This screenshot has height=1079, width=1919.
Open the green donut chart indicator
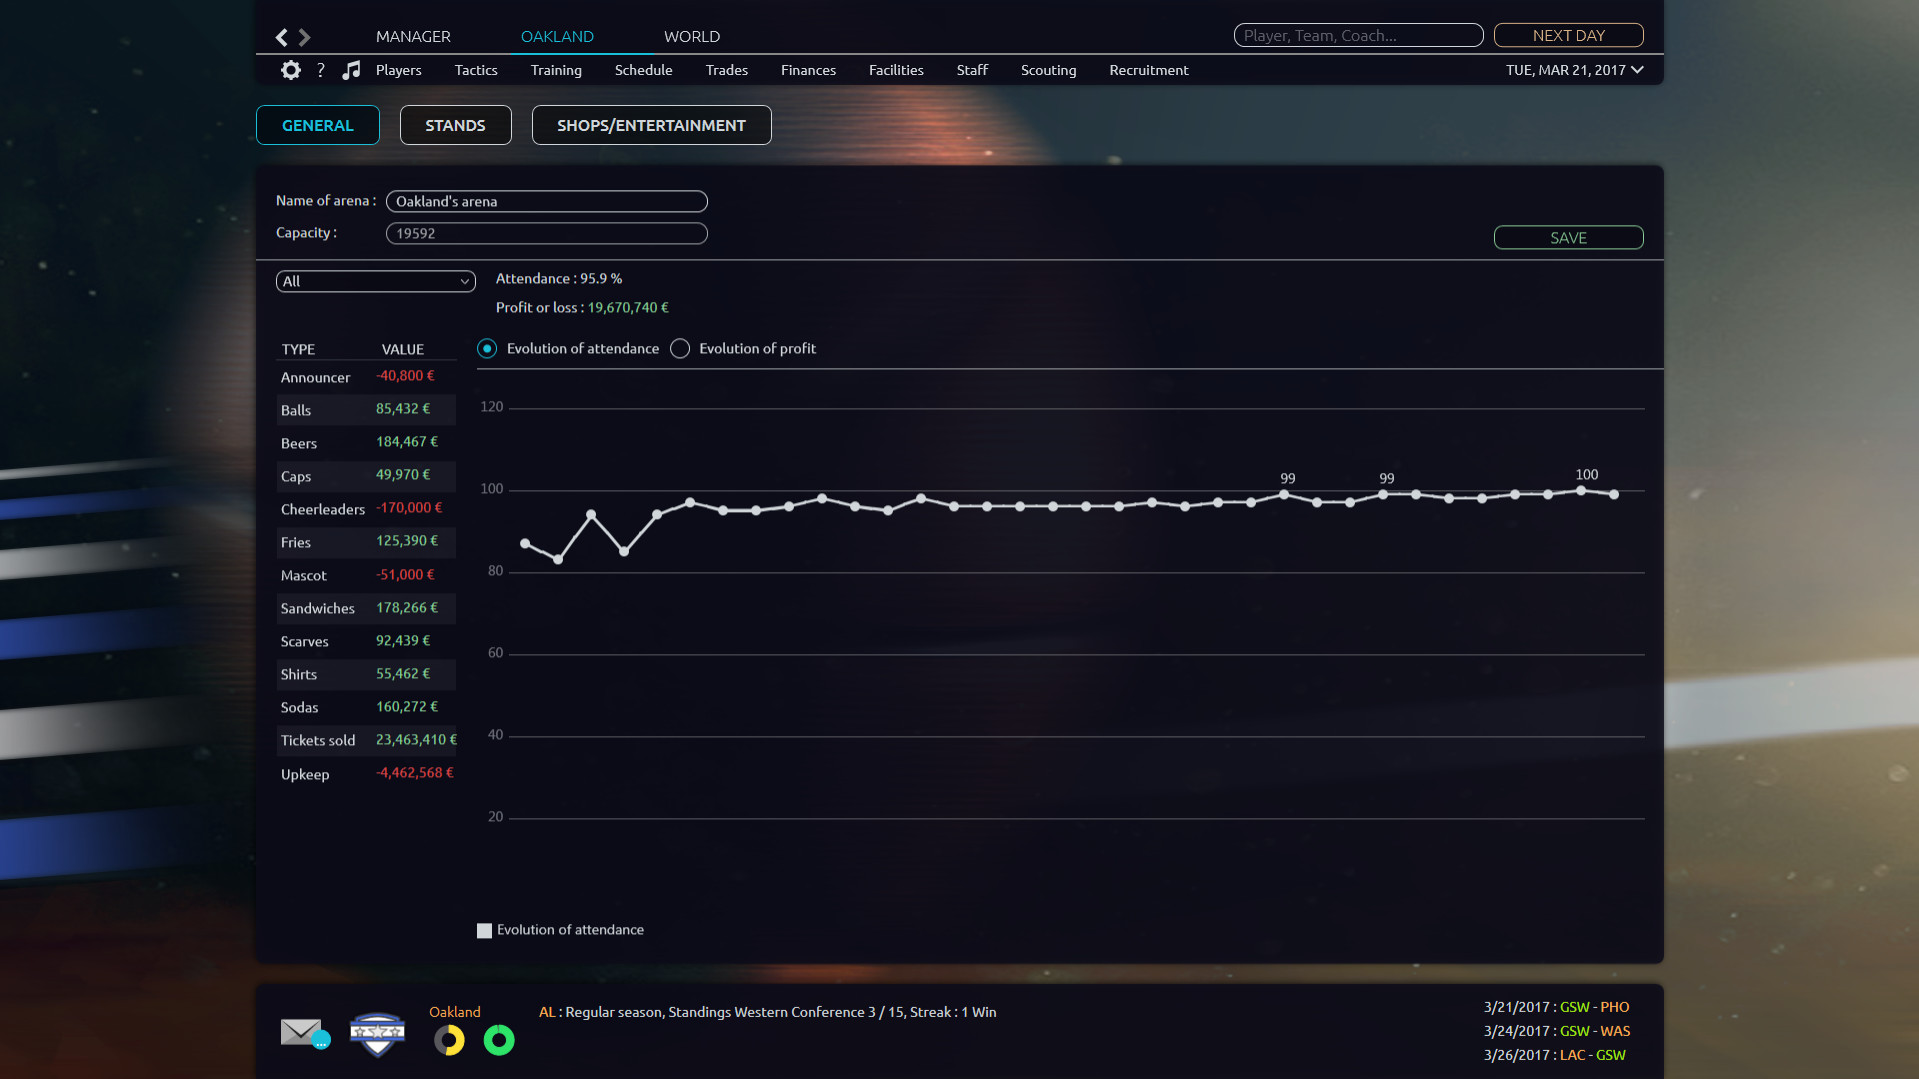pos(498,1040)
